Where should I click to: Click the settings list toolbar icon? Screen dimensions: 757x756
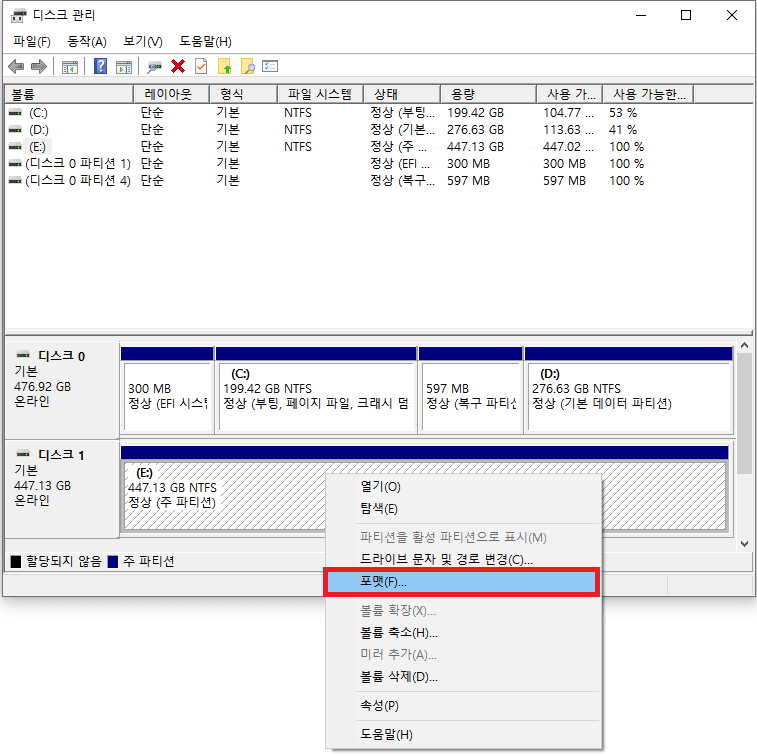click(270, 66)
